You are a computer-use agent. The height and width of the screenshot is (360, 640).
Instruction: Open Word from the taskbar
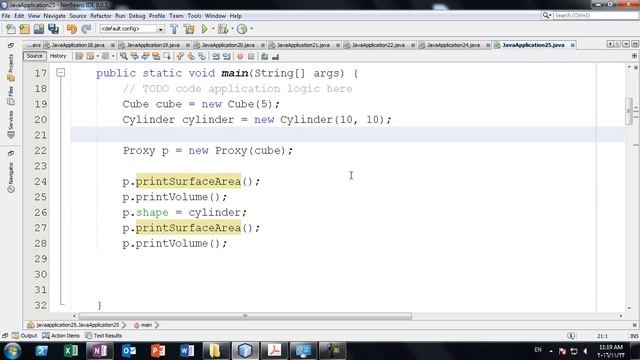click(x=187, y=351)
